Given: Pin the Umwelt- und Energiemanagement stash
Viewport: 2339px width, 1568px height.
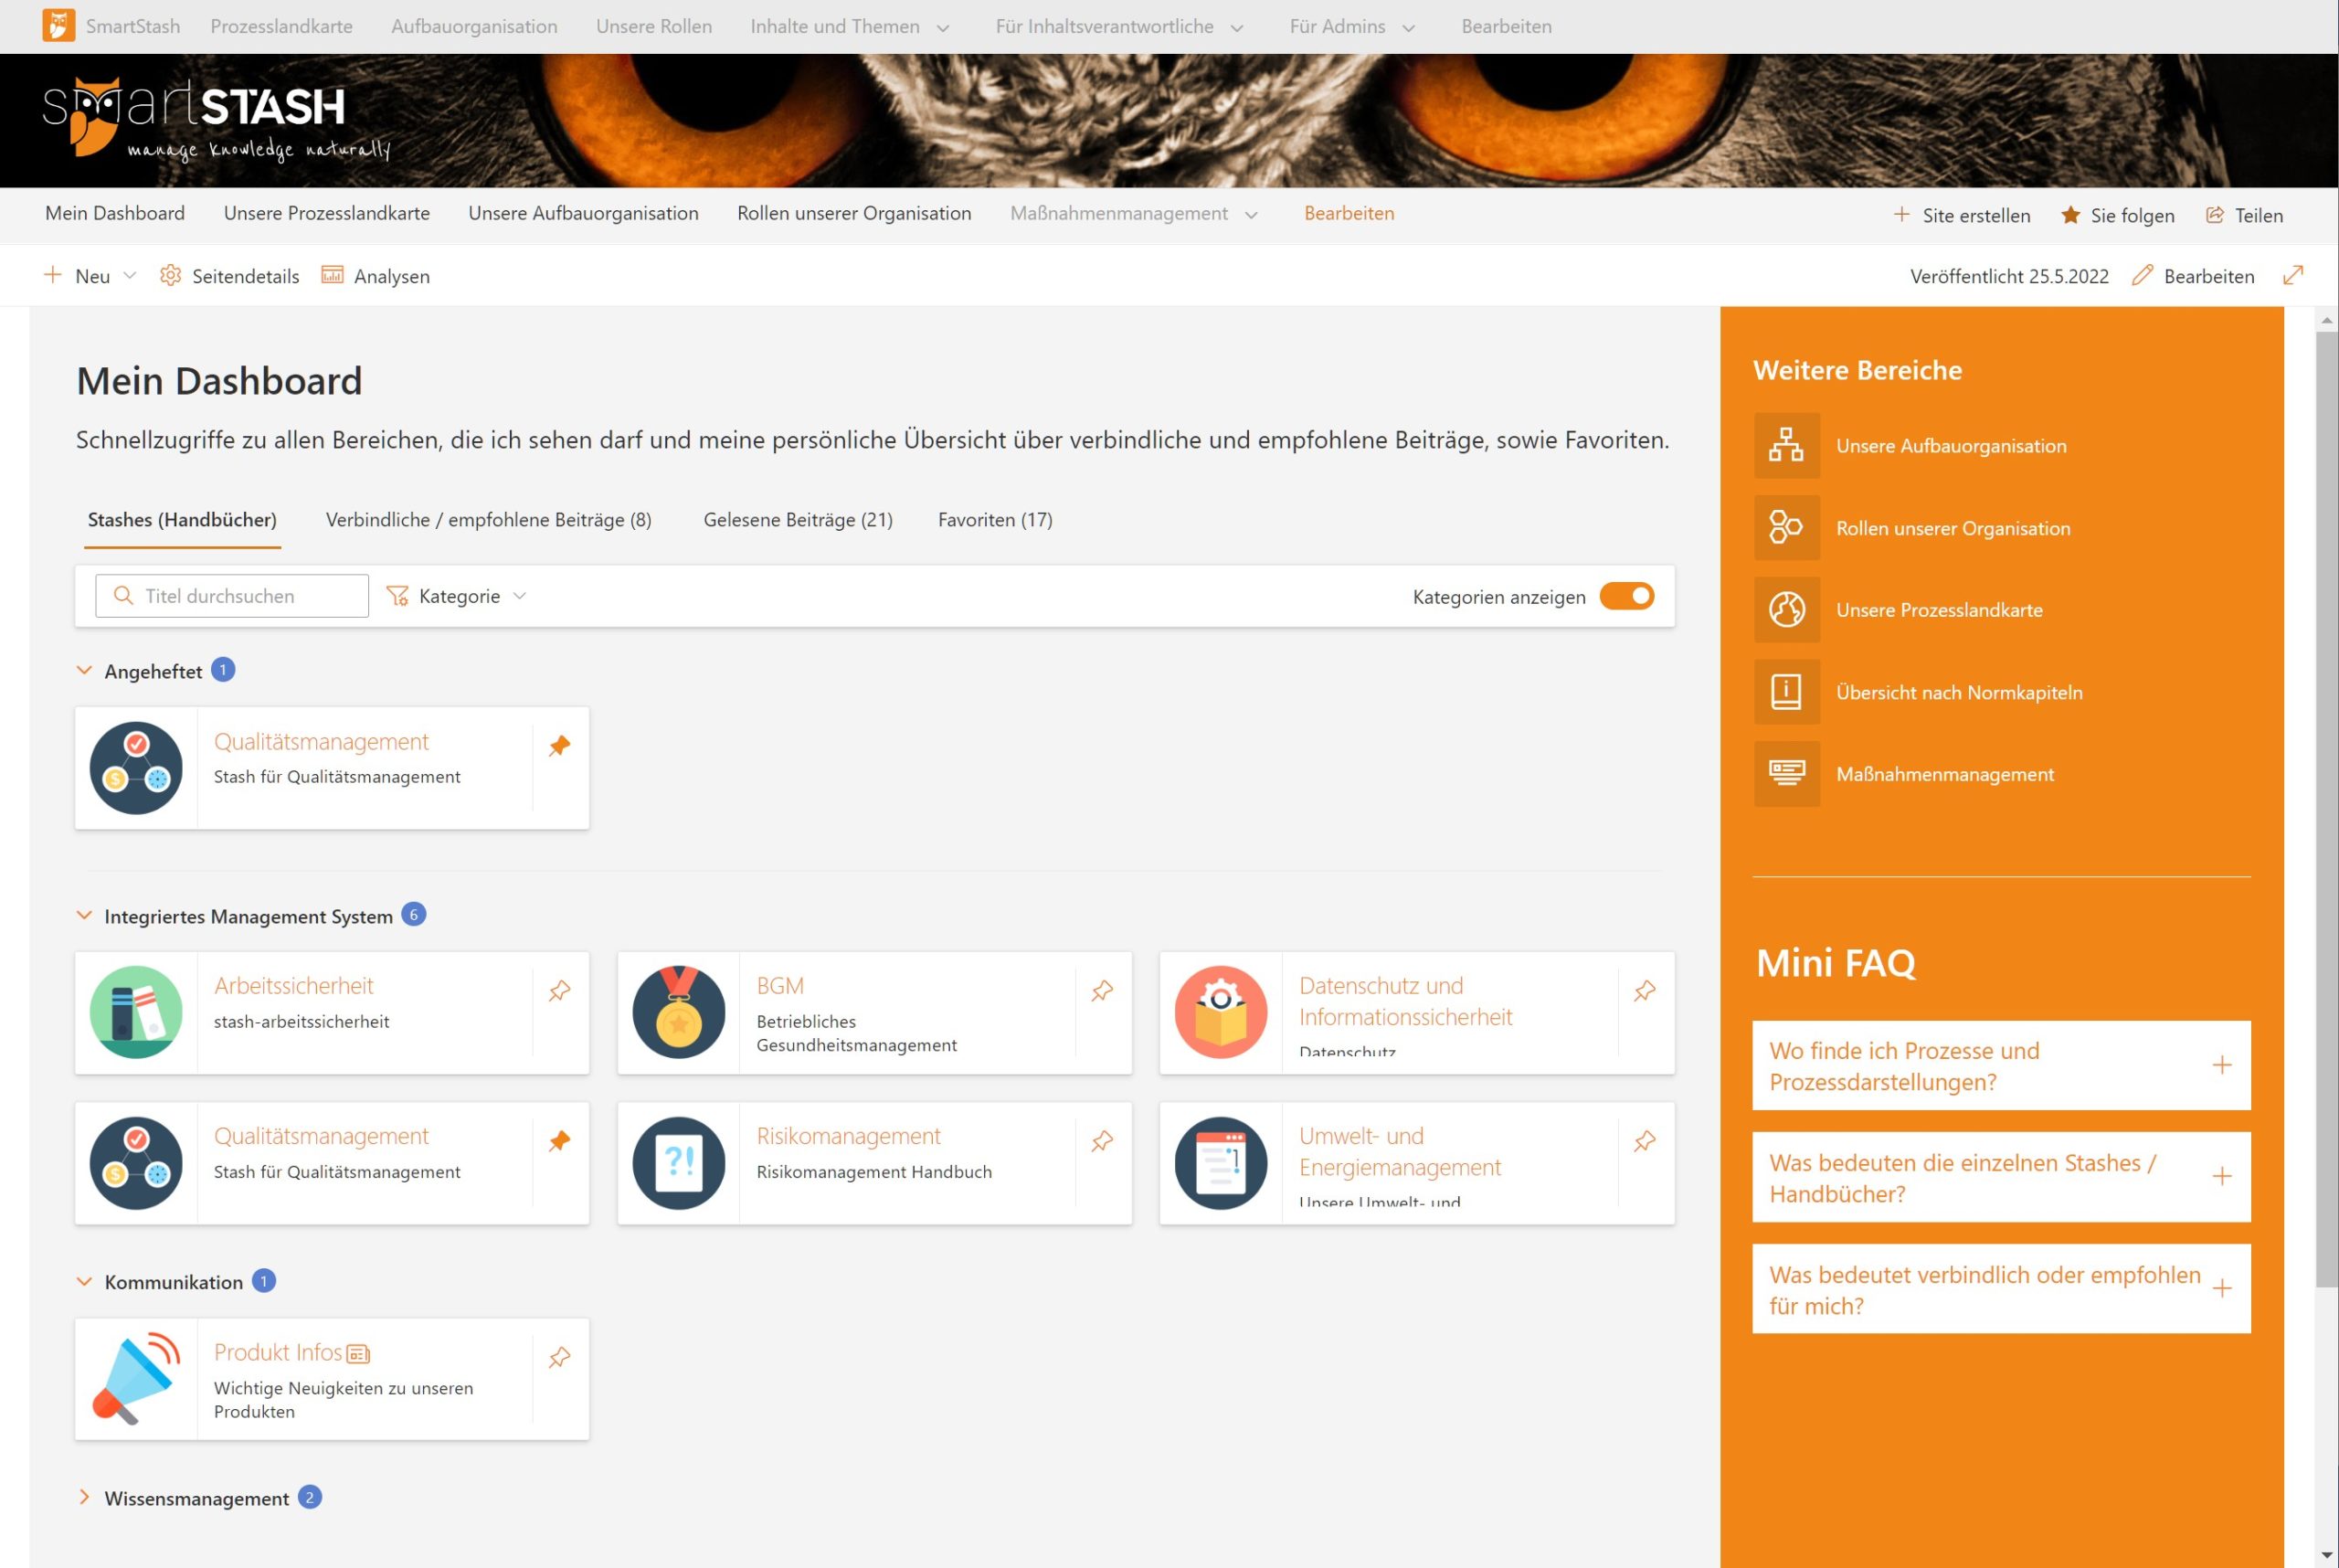Looking at the screenshot, I should 1645,1140.
